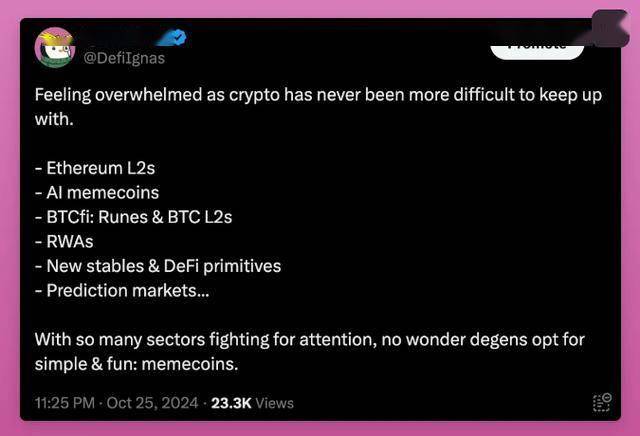
Task: Click the blurred display name beside the avatar
Action: pos(118,38)
